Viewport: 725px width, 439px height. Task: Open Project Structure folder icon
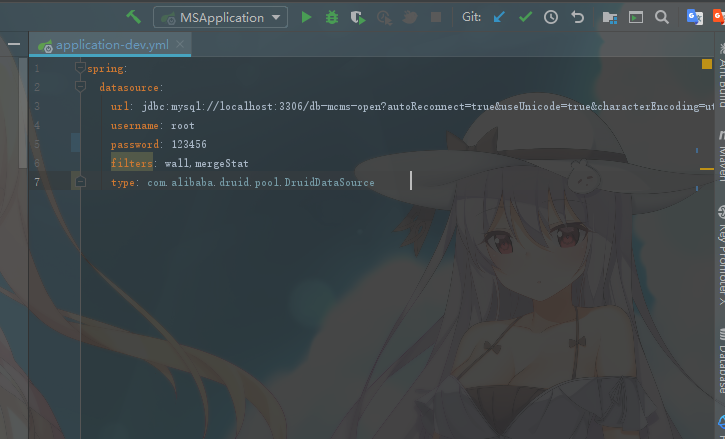click(x=610, y=18)
